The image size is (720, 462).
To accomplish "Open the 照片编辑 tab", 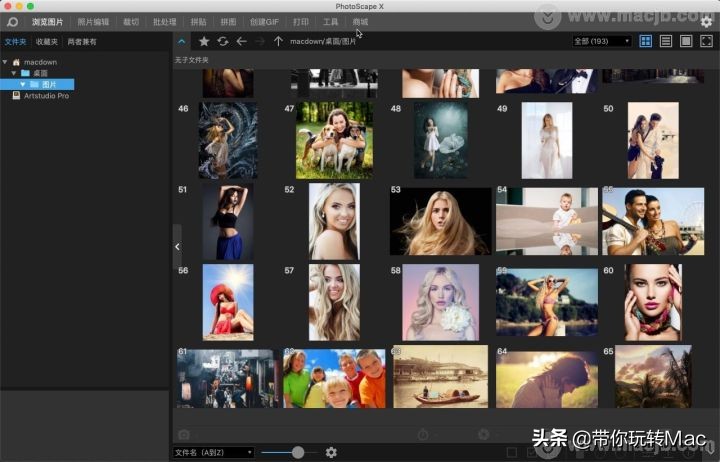I will (x=93, y=22).
